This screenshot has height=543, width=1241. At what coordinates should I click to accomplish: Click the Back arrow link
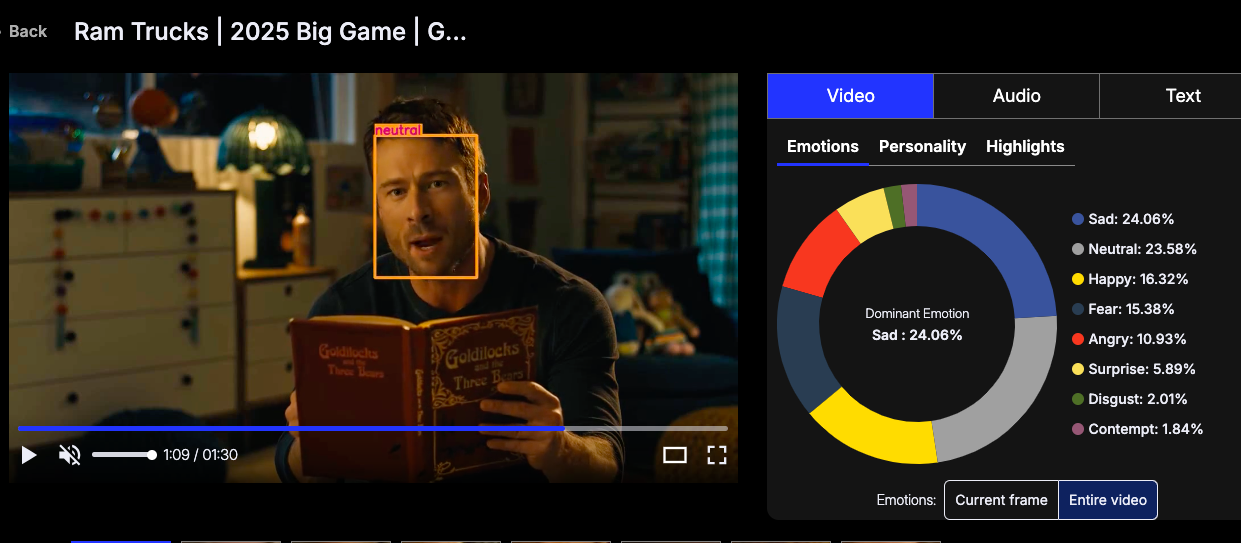pyautogui.click(x=24, y=31)
